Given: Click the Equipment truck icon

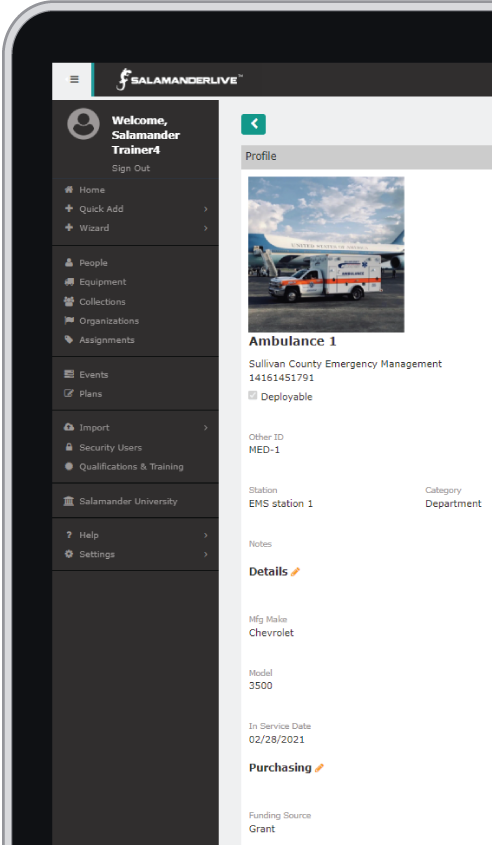Looking at the screenshot, I should 68,282.
